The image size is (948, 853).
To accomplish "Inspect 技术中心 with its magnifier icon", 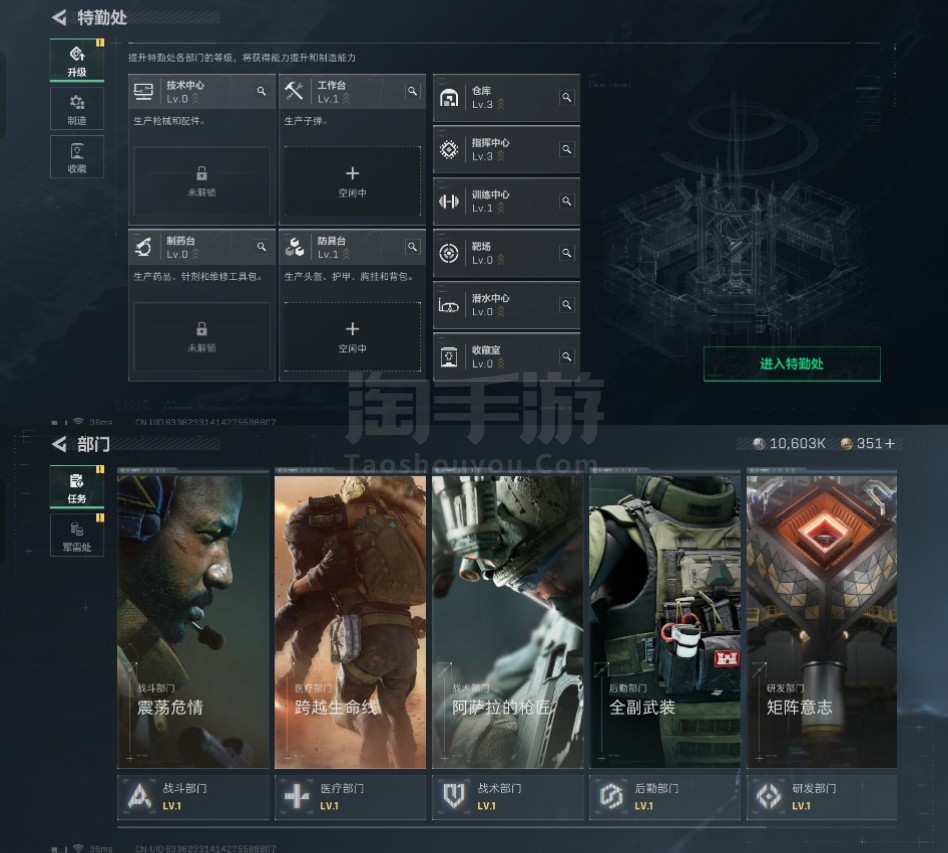I will (261, 91).
